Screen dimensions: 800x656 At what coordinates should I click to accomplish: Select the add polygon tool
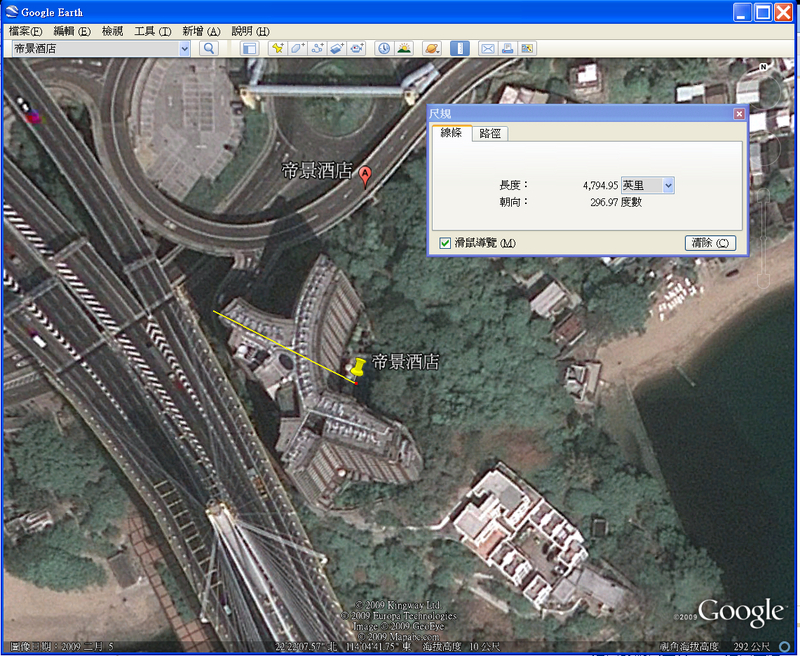297,48
